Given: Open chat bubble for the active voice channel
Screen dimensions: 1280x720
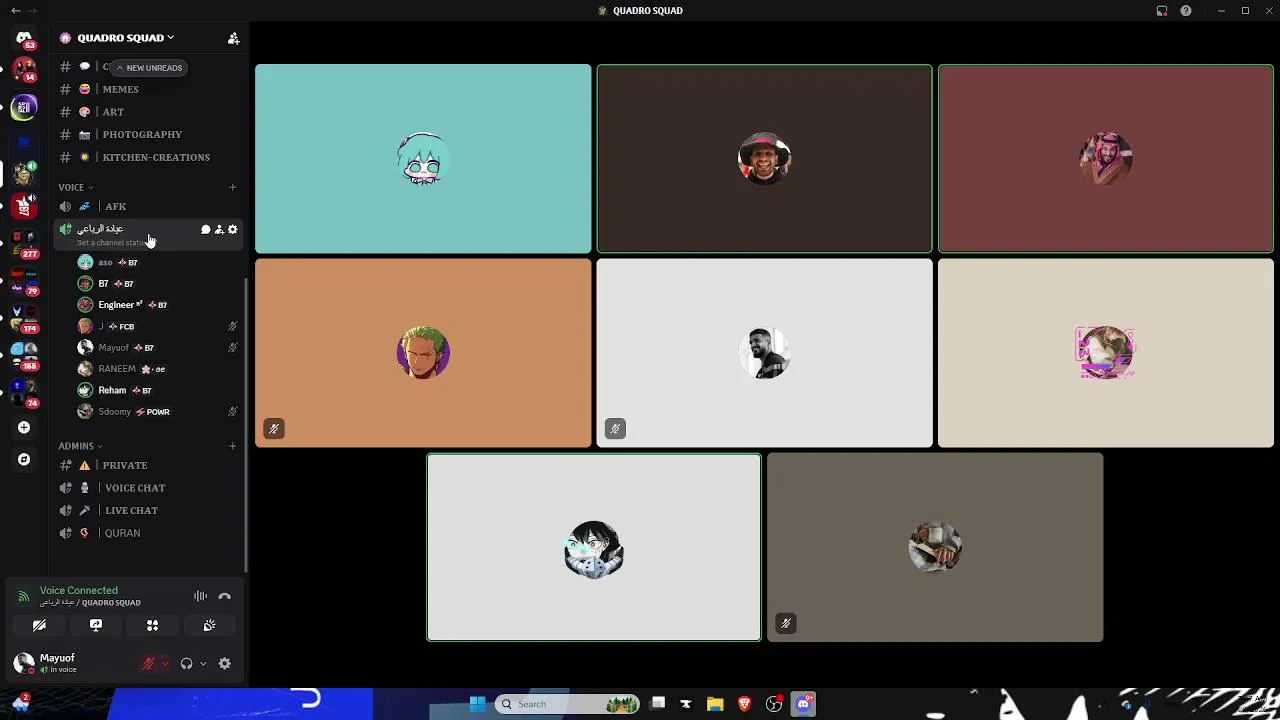Looking at the screenshot, I should point(205,230).
